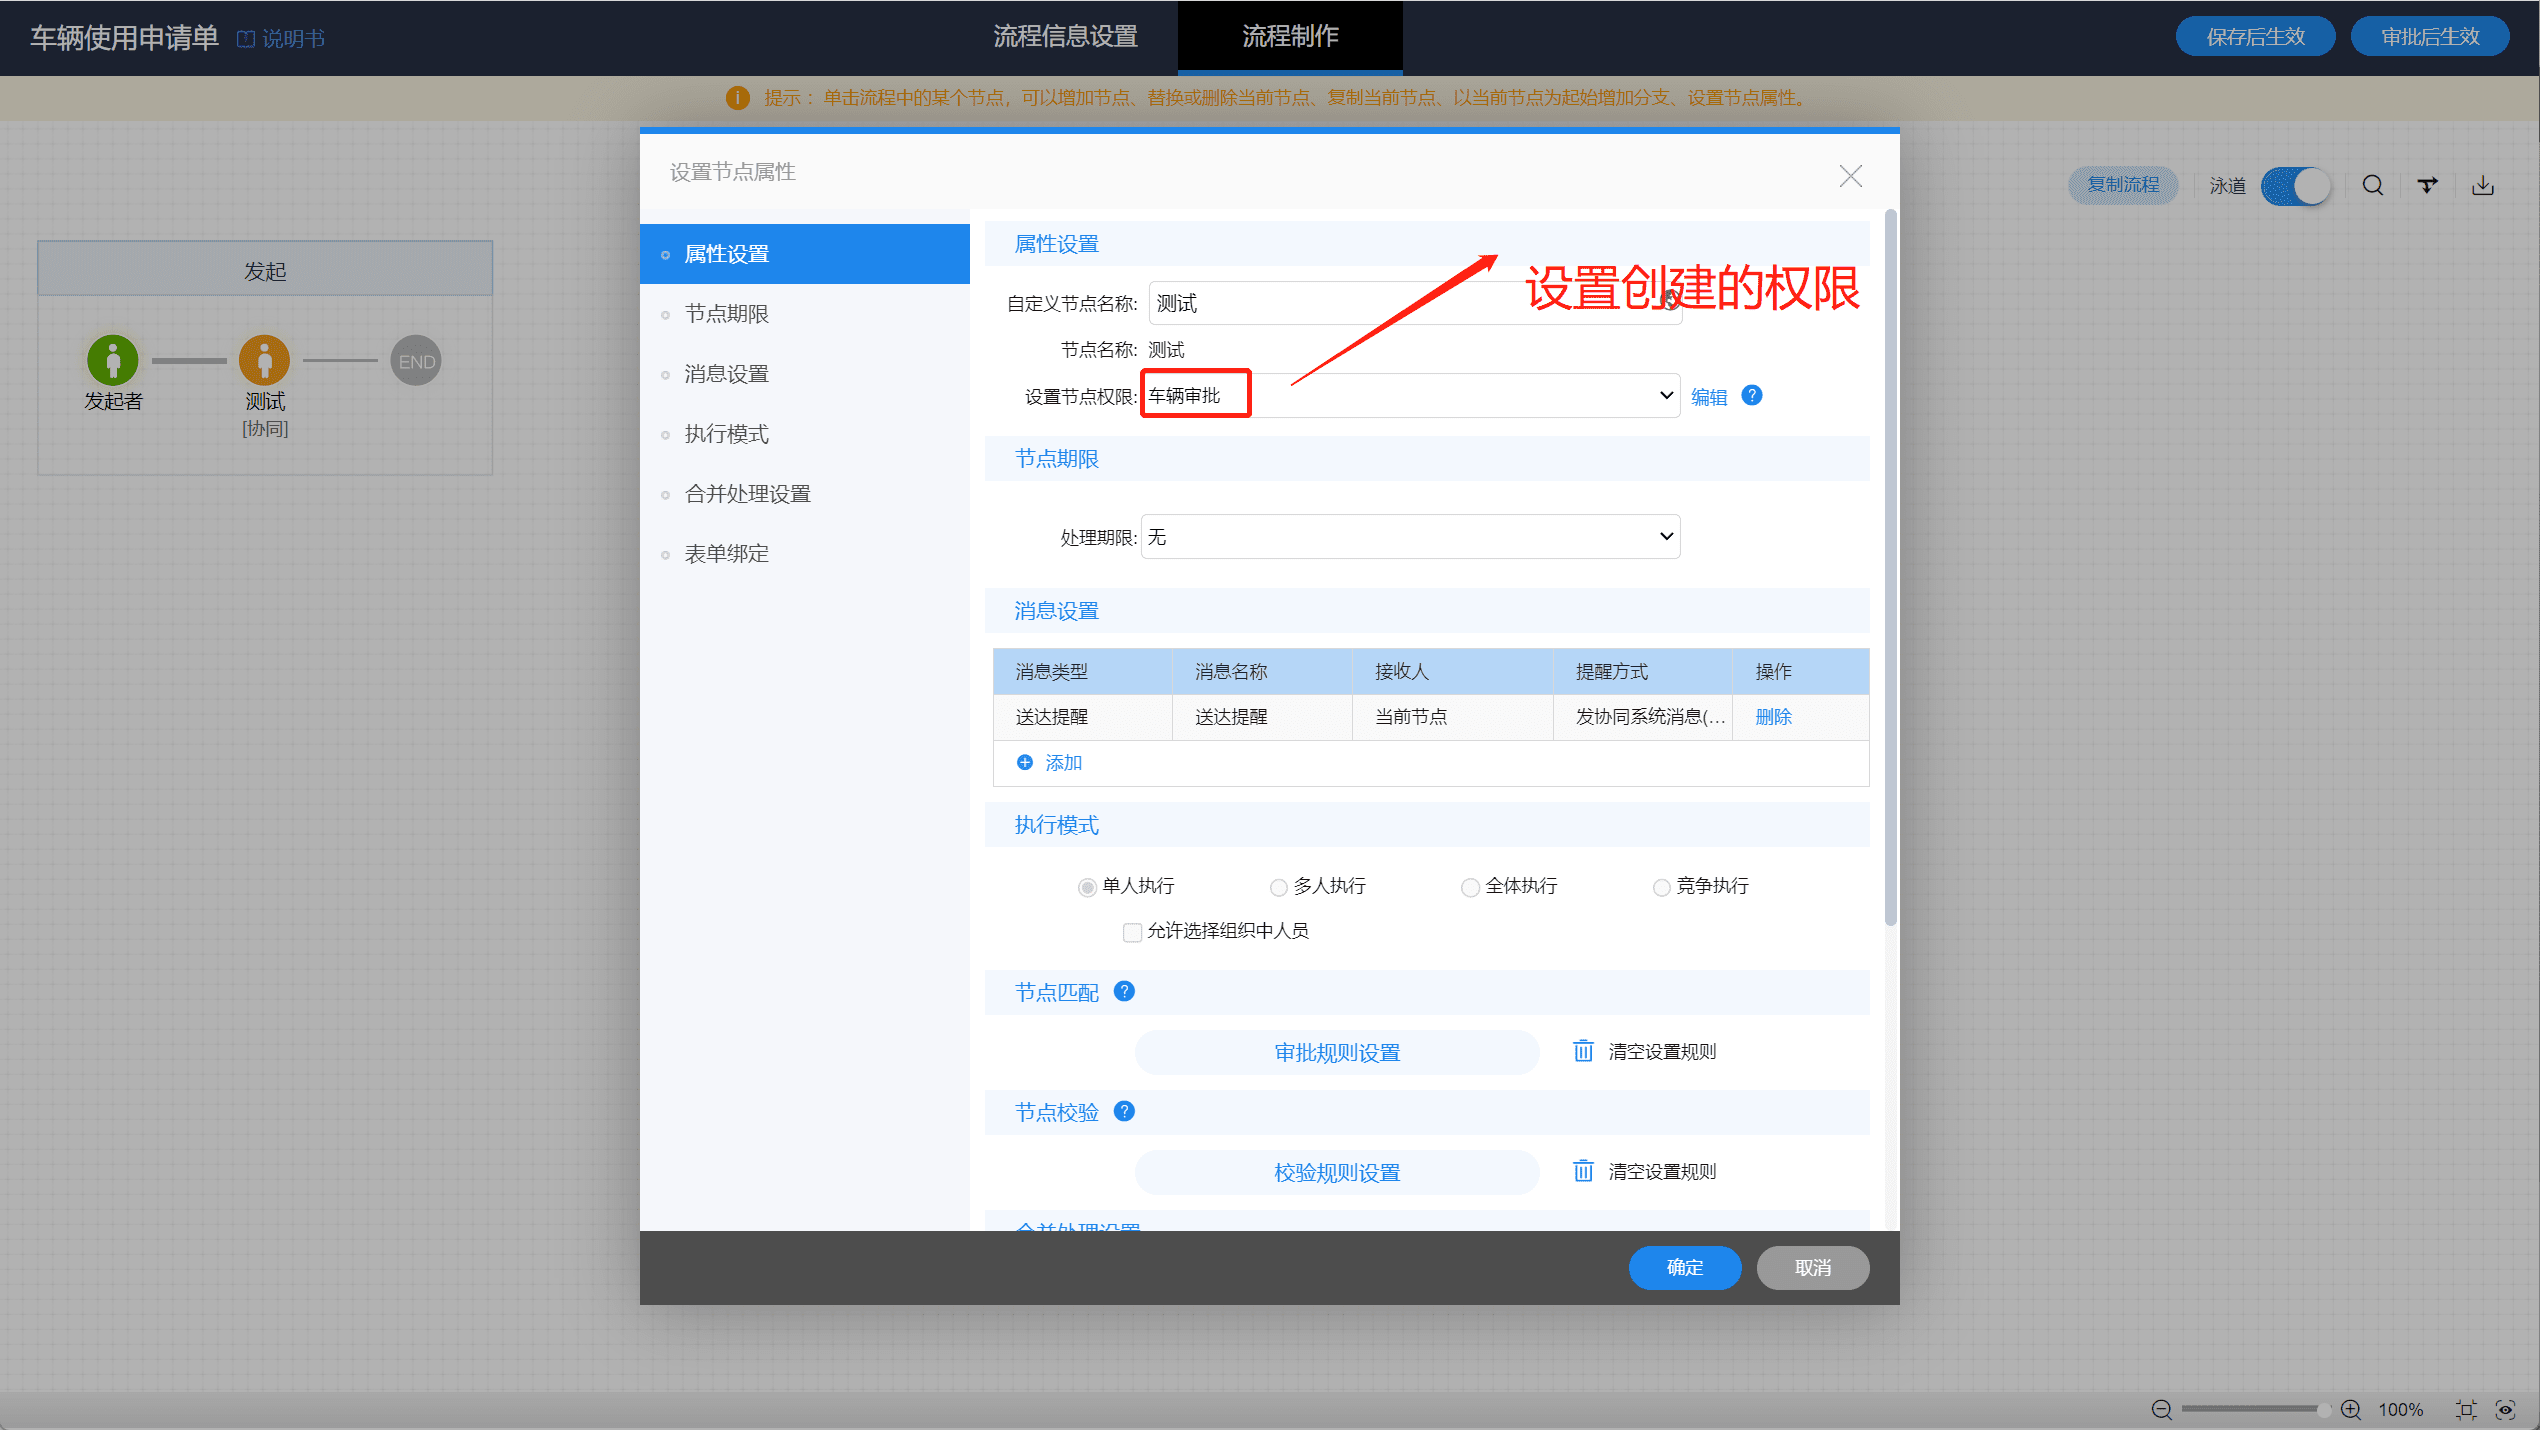Click the 编辑 link beside node permission

coord(1709,397)
